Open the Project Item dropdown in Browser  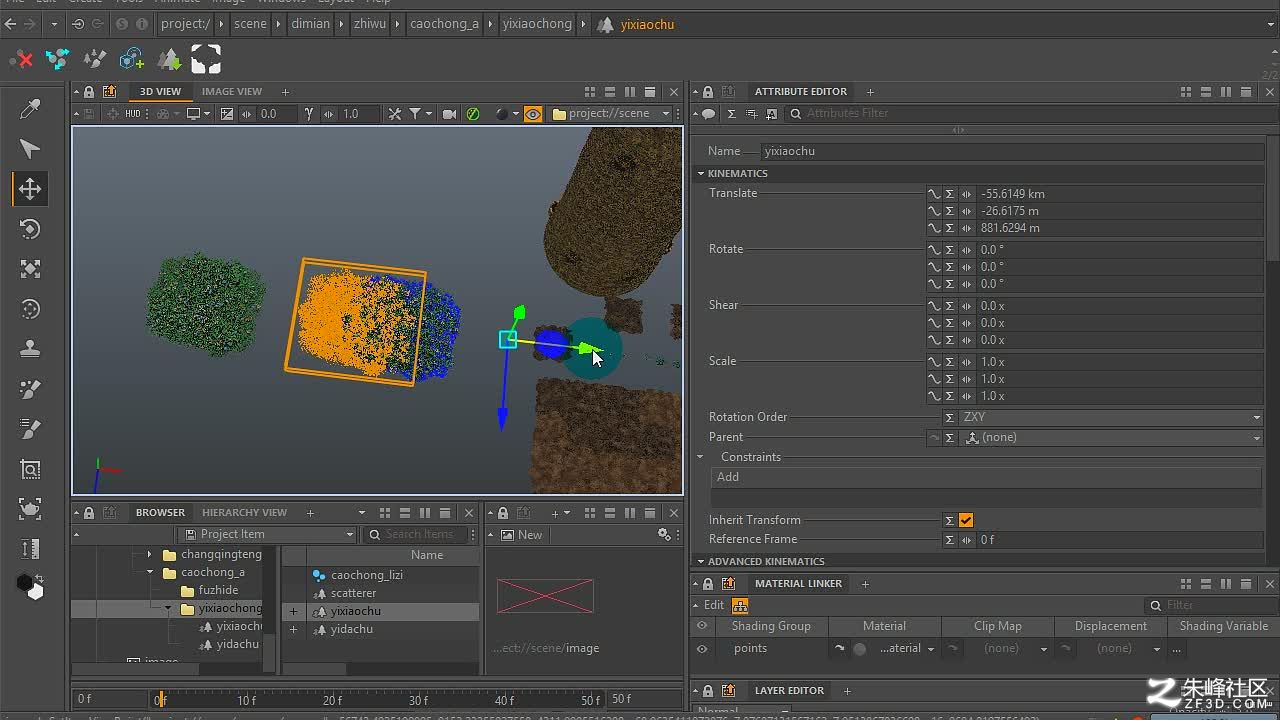[x=267, y=535]
